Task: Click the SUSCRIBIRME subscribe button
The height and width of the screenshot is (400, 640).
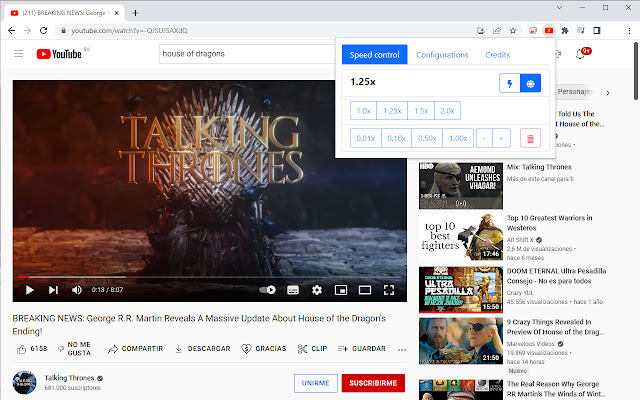Action: (x=373, y=383)
